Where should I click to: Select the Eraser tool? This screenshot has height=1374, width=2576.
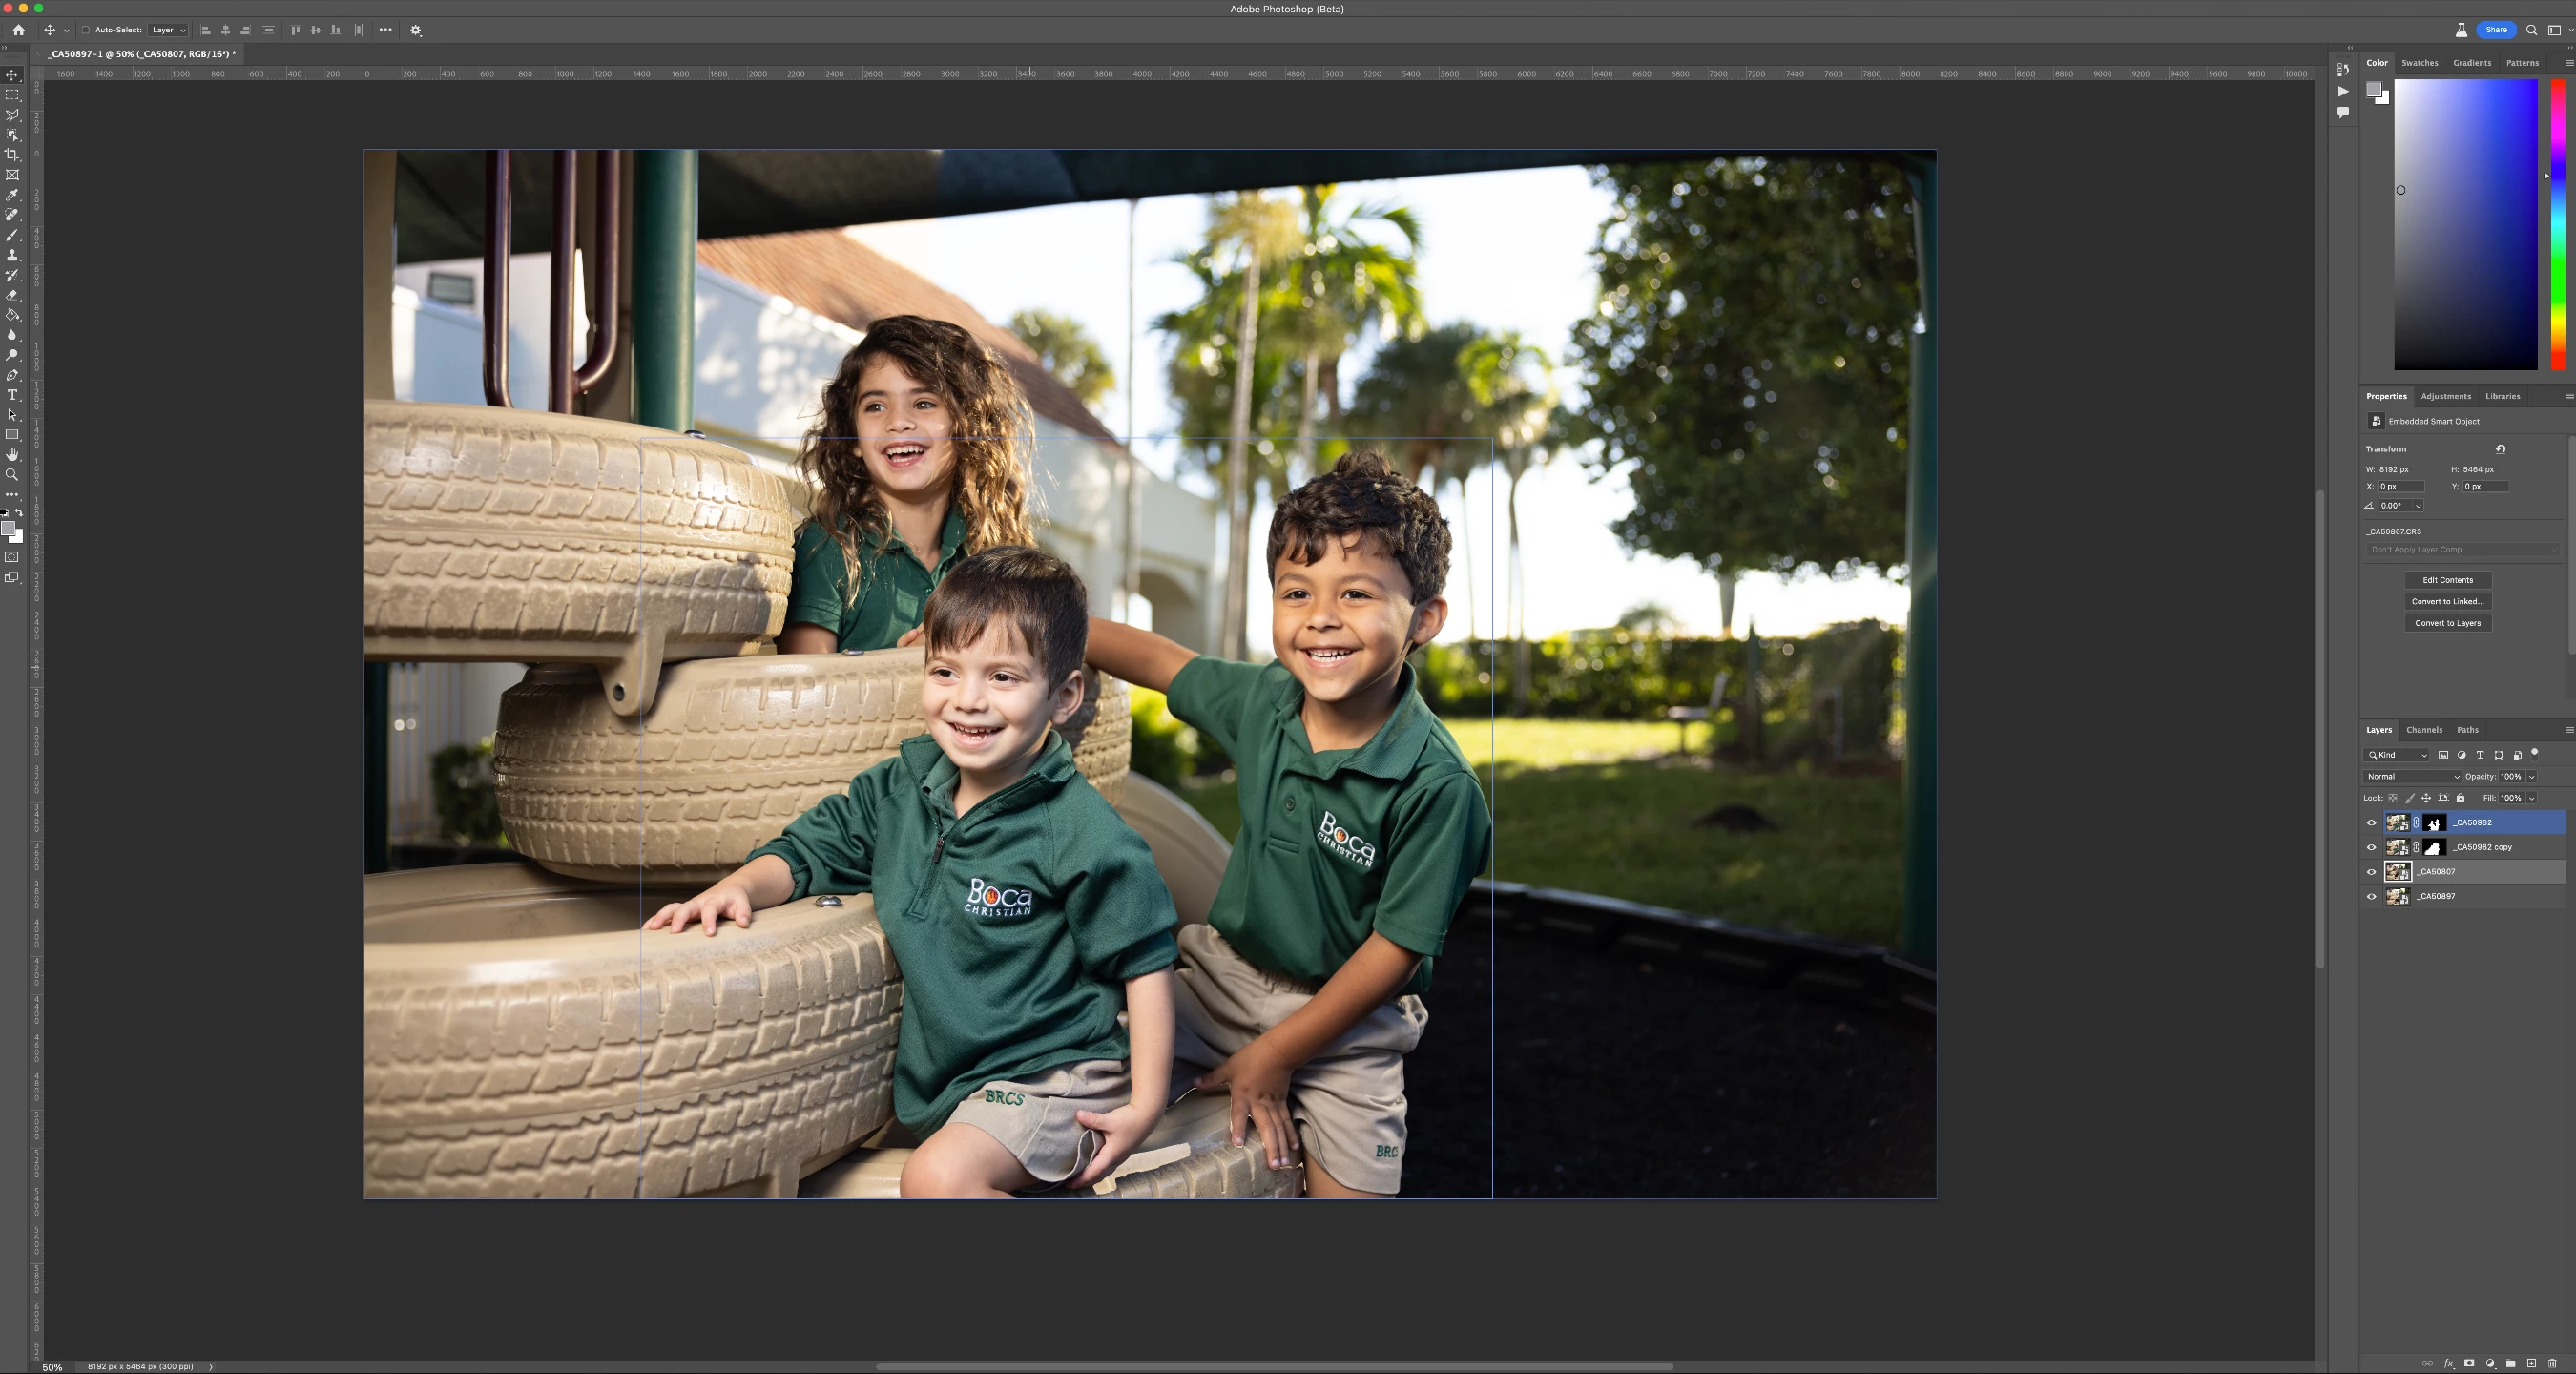tap(13, 295)
